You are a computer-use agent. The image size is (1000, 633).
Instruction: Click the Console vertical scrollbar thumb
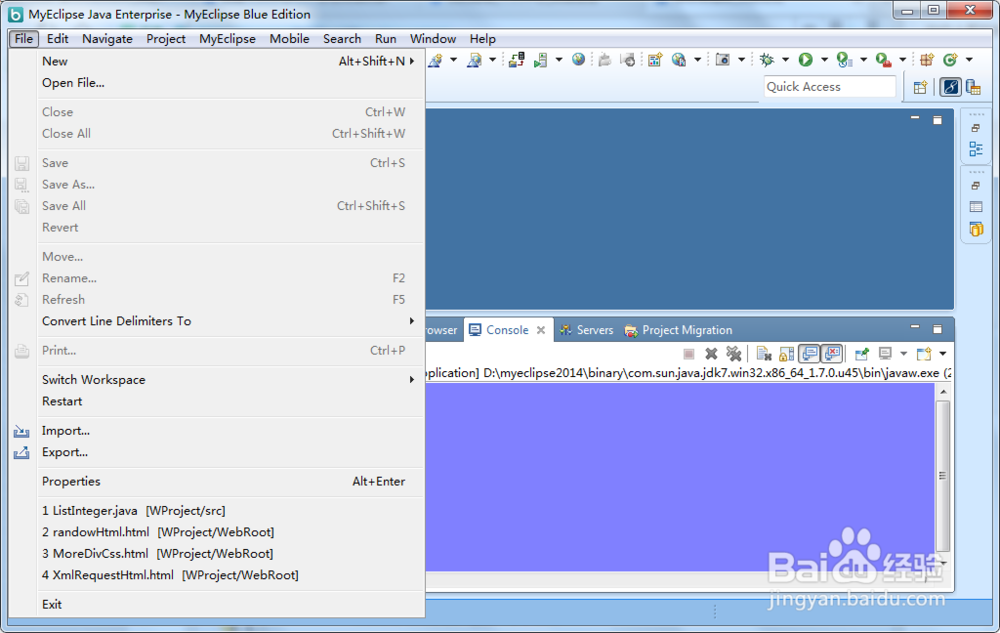(x=943, y=476)
